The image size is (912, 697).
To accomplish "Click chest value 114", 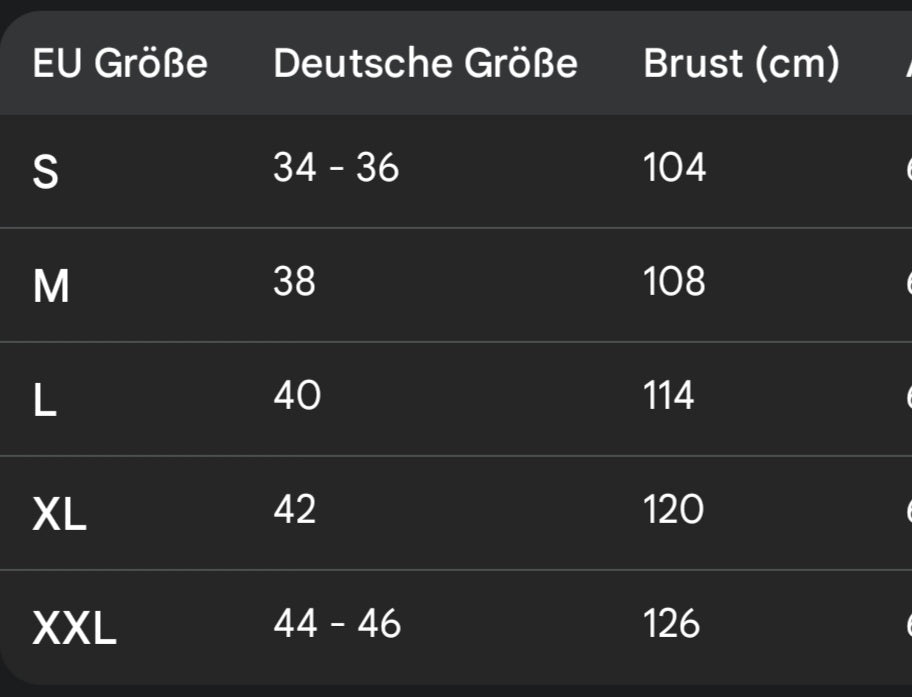I will pyautogui.click(x=669, y=396).
